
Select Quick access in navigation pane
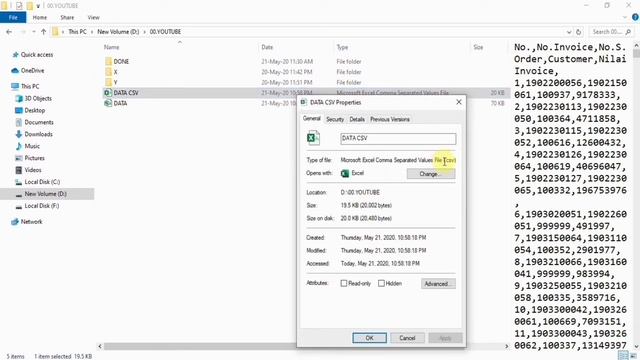37,55
